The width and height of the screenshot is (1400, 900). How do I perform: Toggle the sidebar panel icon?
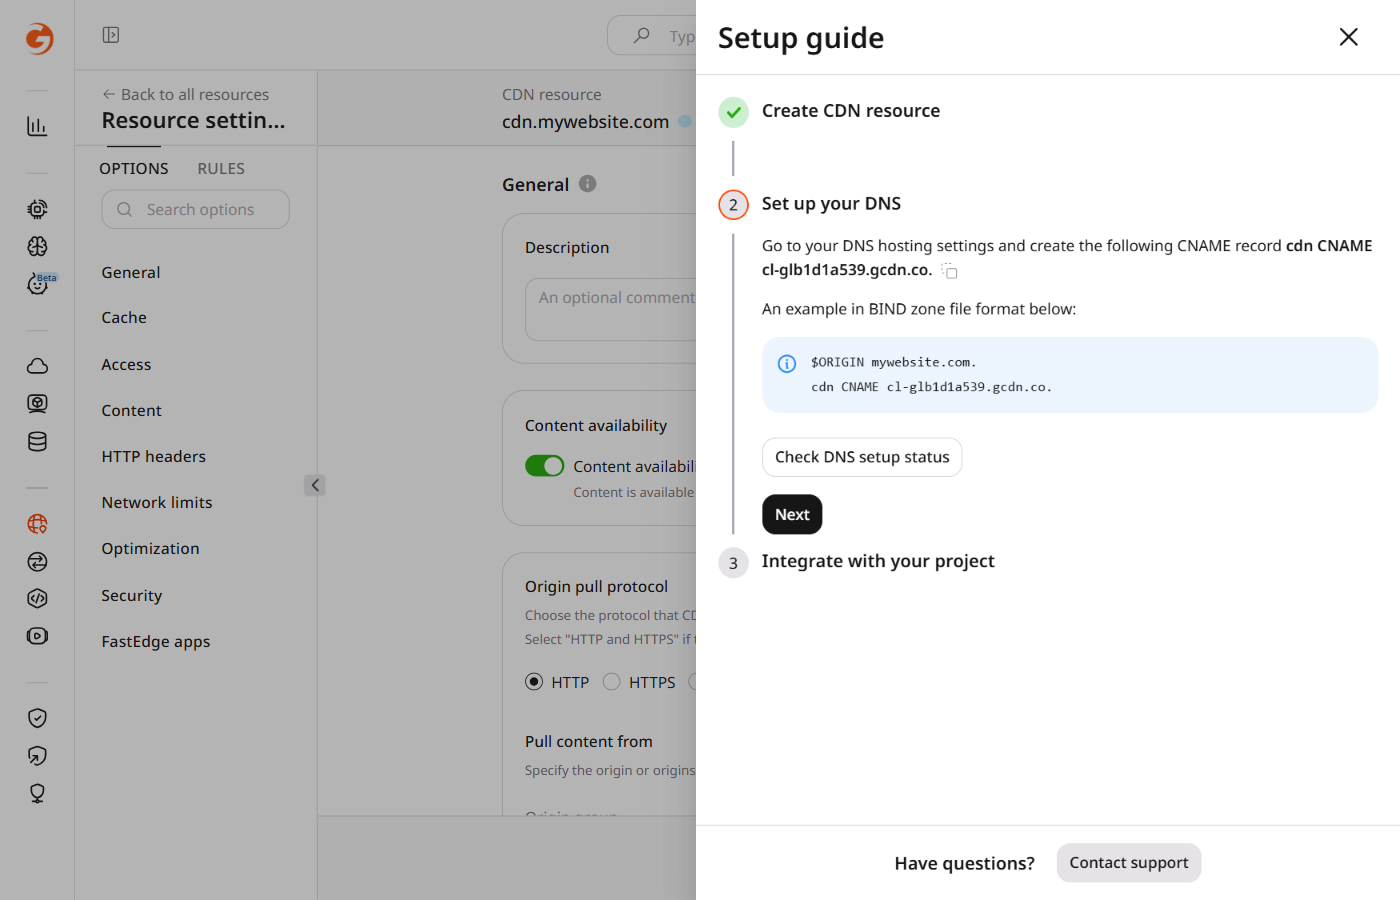click(x=111, y=35)
